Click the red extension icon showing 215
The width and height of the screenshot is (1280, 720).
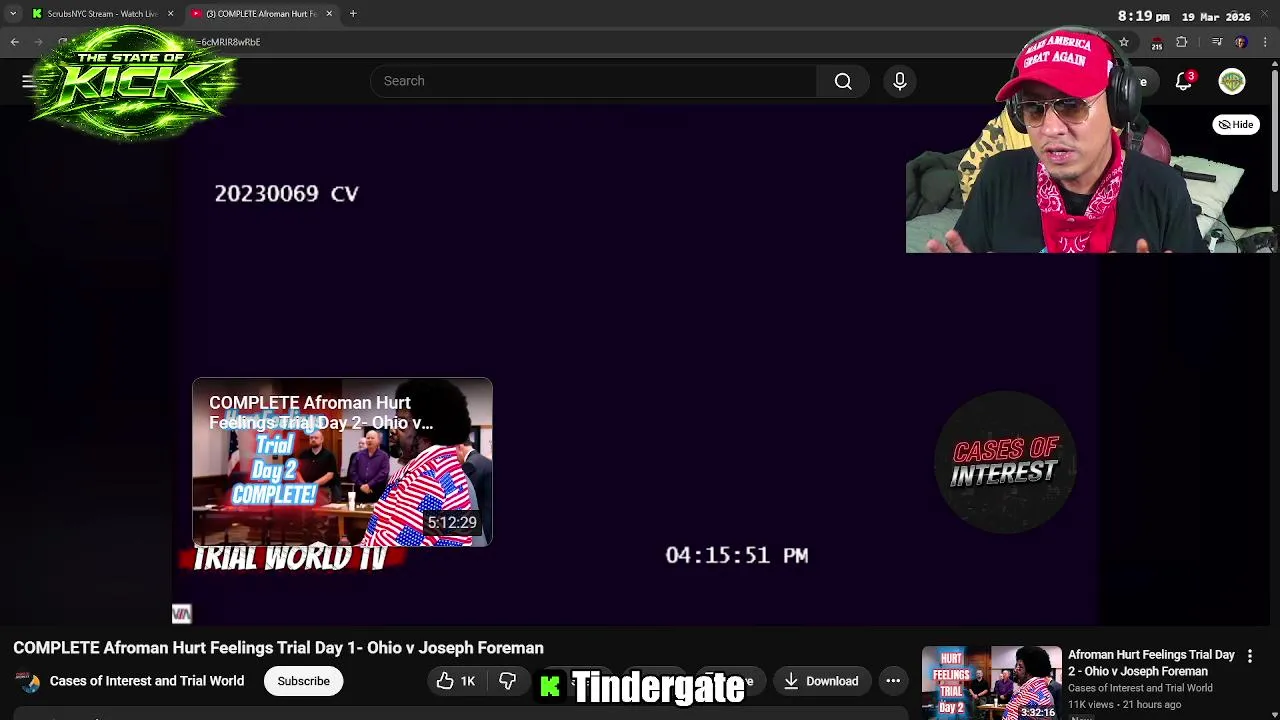tap(1156, 43)
